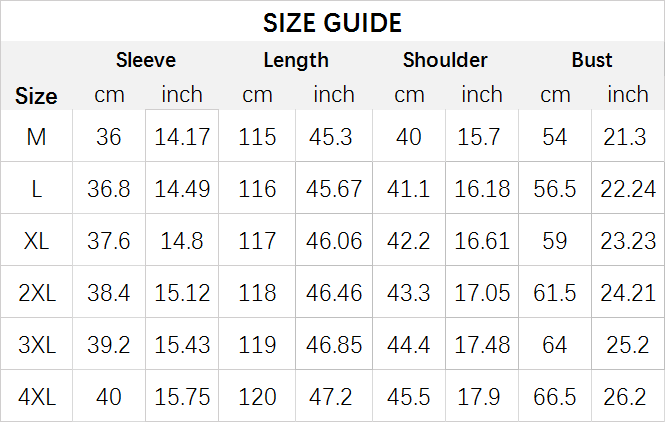Select the M size row label
Screen dimensions: 666x423
36,137
